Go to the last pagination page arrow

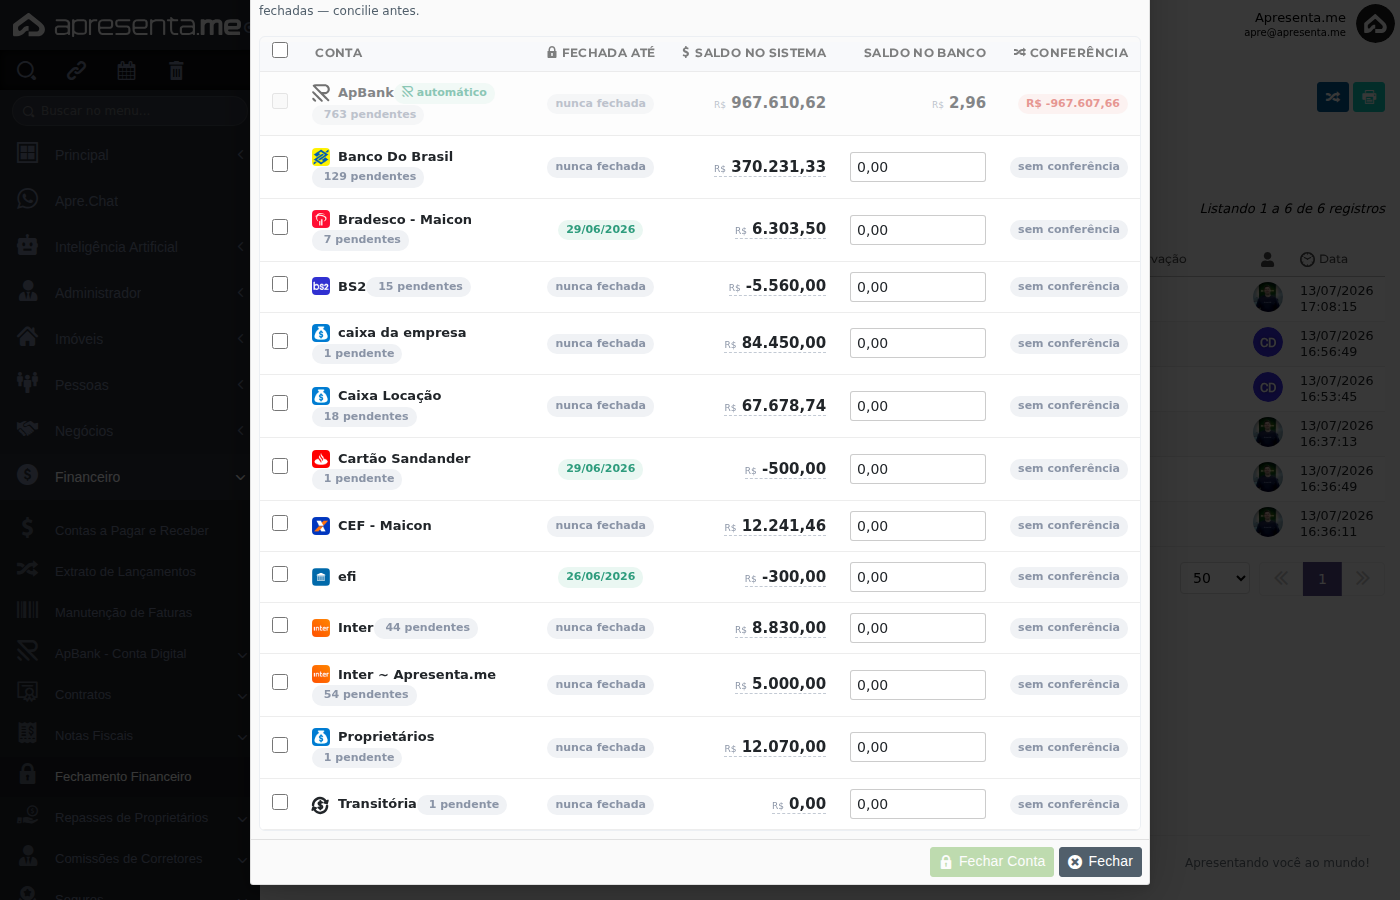coord(1362,578)
